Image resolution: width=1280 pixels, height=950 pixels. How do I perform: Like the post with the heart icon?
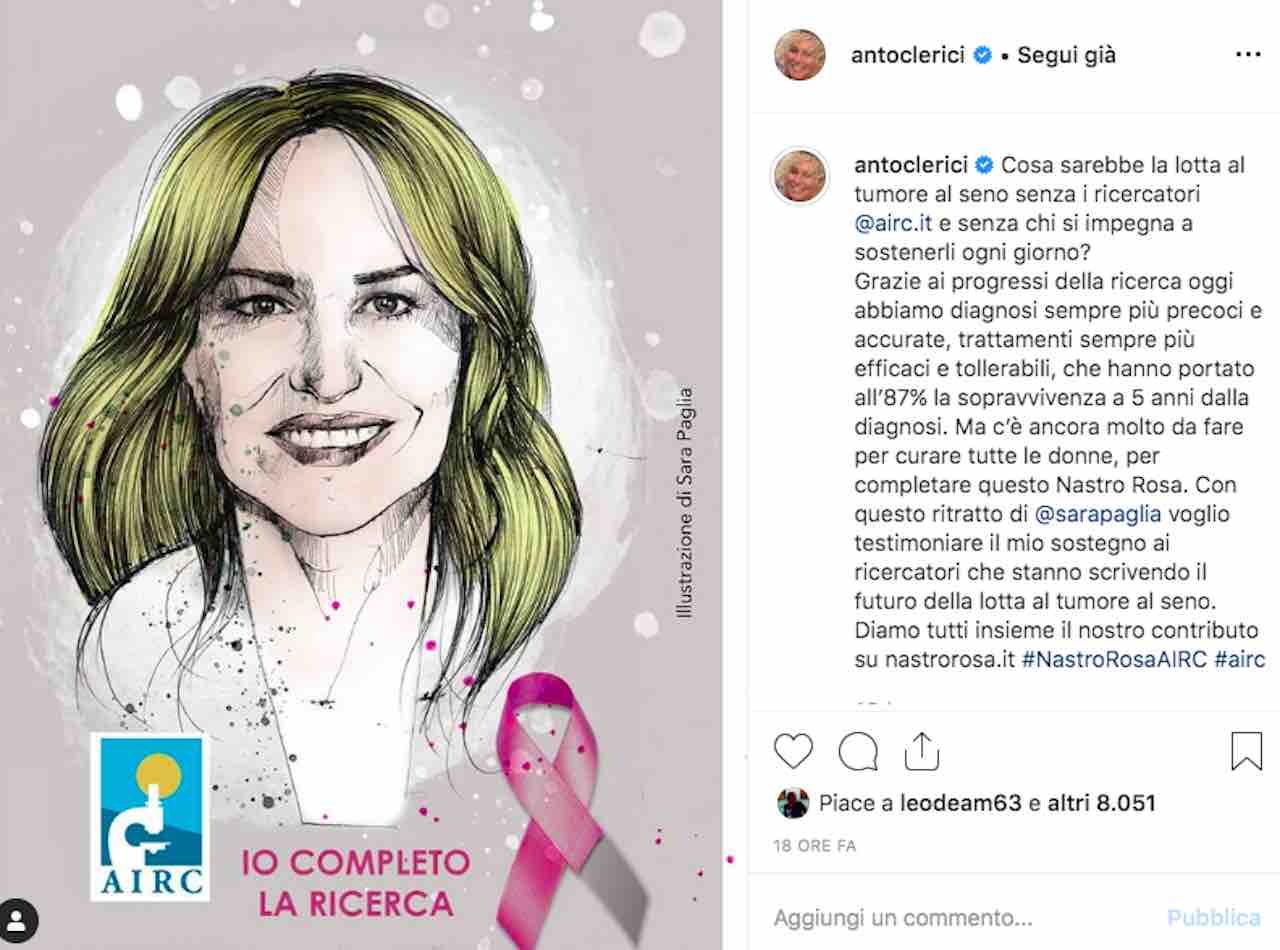[x=794, y=751]
